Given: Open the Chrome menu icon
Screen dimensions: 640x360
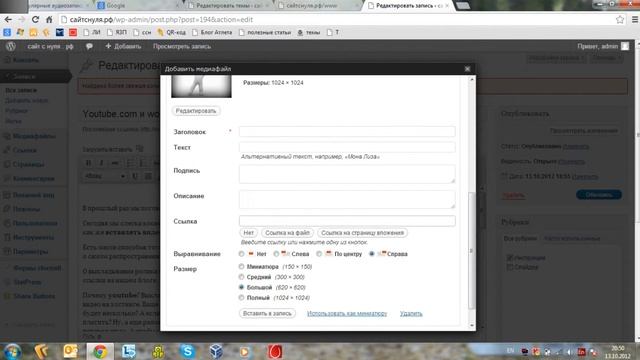Looking at the screenshot, I should [x=635, y=20].
